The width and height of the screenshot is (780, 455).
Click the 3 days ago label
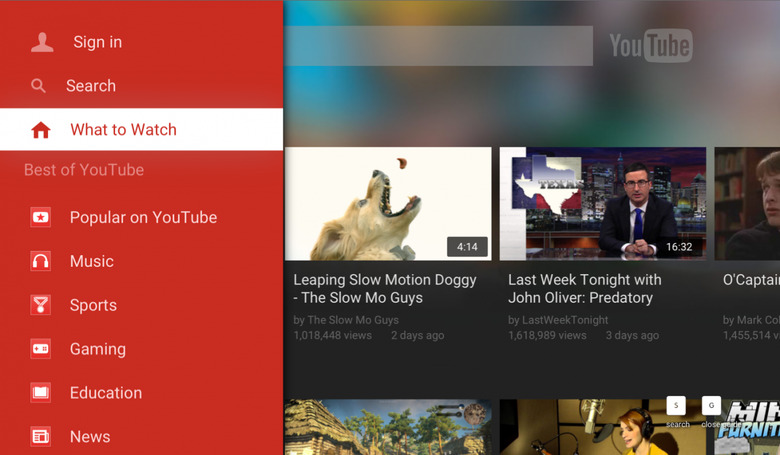point(632,335)
